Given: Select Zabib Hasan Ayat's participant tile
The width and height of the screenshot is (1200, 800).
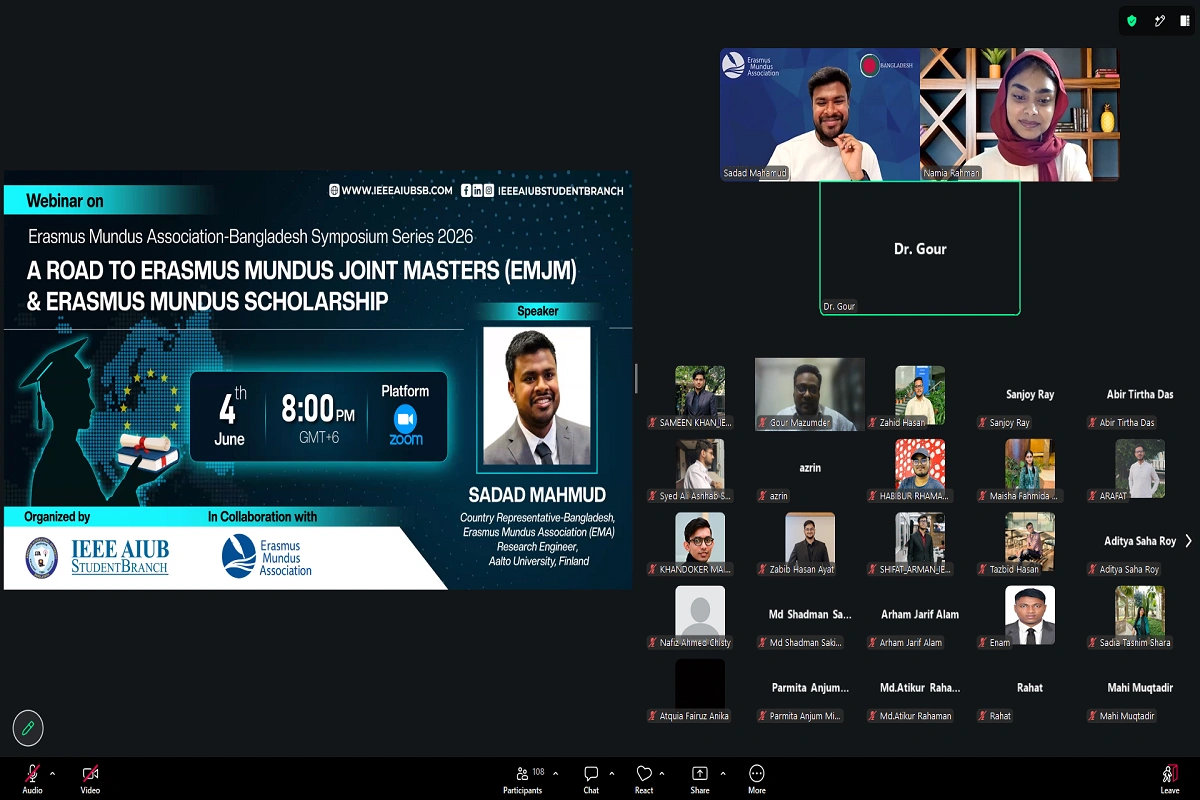Looking at the screenshot, I should pos(810,543).
